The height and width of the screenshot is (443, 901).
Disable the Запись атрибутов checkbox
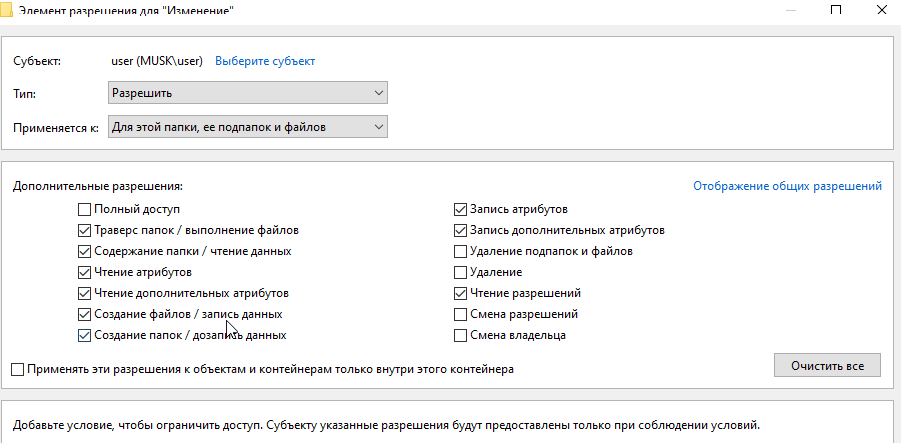(x=460, y=209)
